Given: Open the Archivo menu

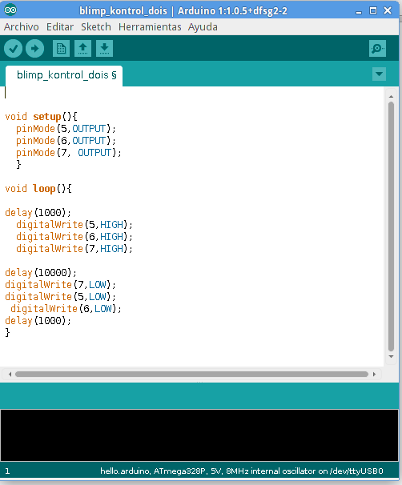Looking at the screenshot, I should pos(21,27).
